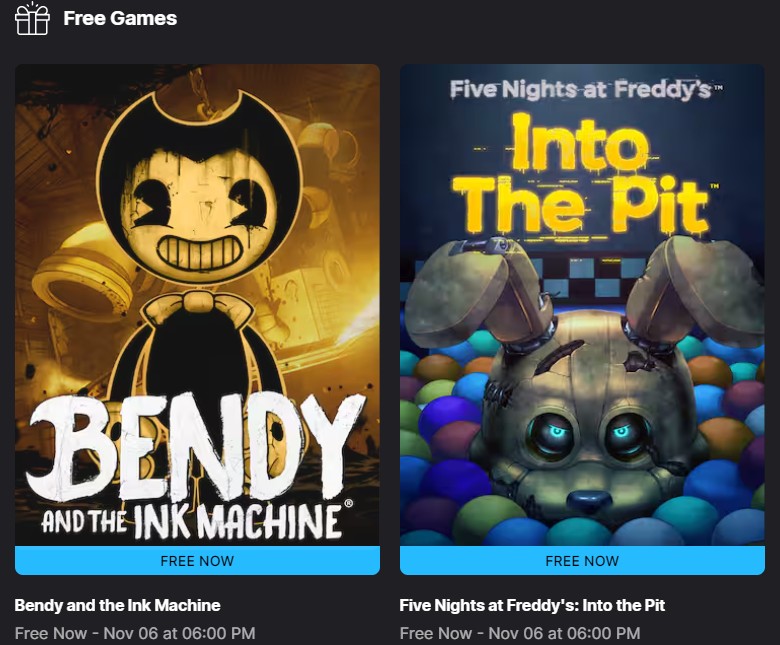Open Five Nights at Freddy's: Into the Pit title
The width and height of the screenshot is (780, 645).
click(x=532, y=605)
